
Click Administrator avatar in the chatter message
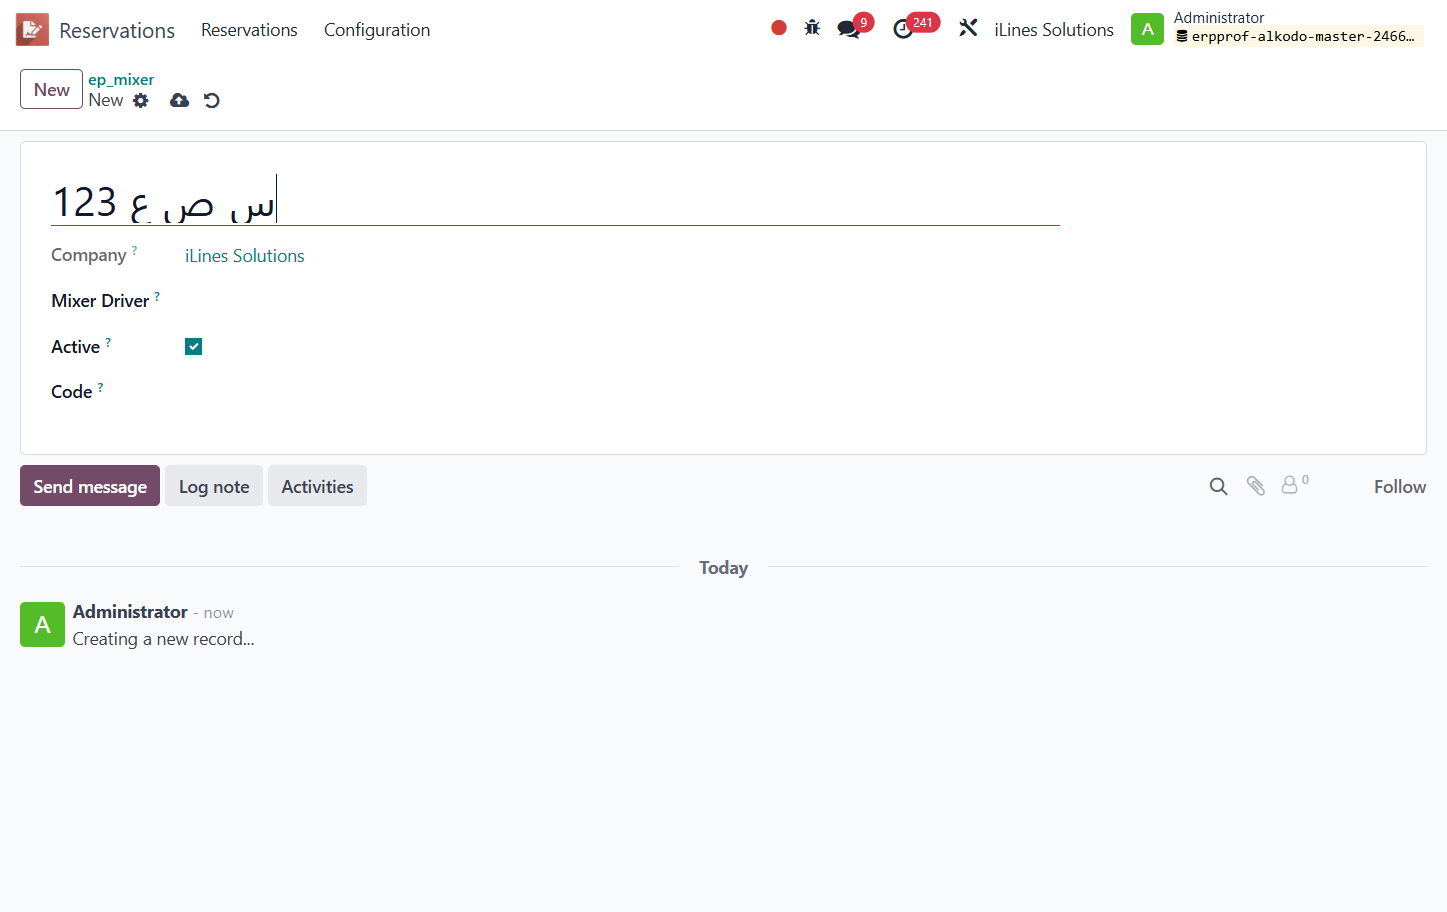[42, 625]
